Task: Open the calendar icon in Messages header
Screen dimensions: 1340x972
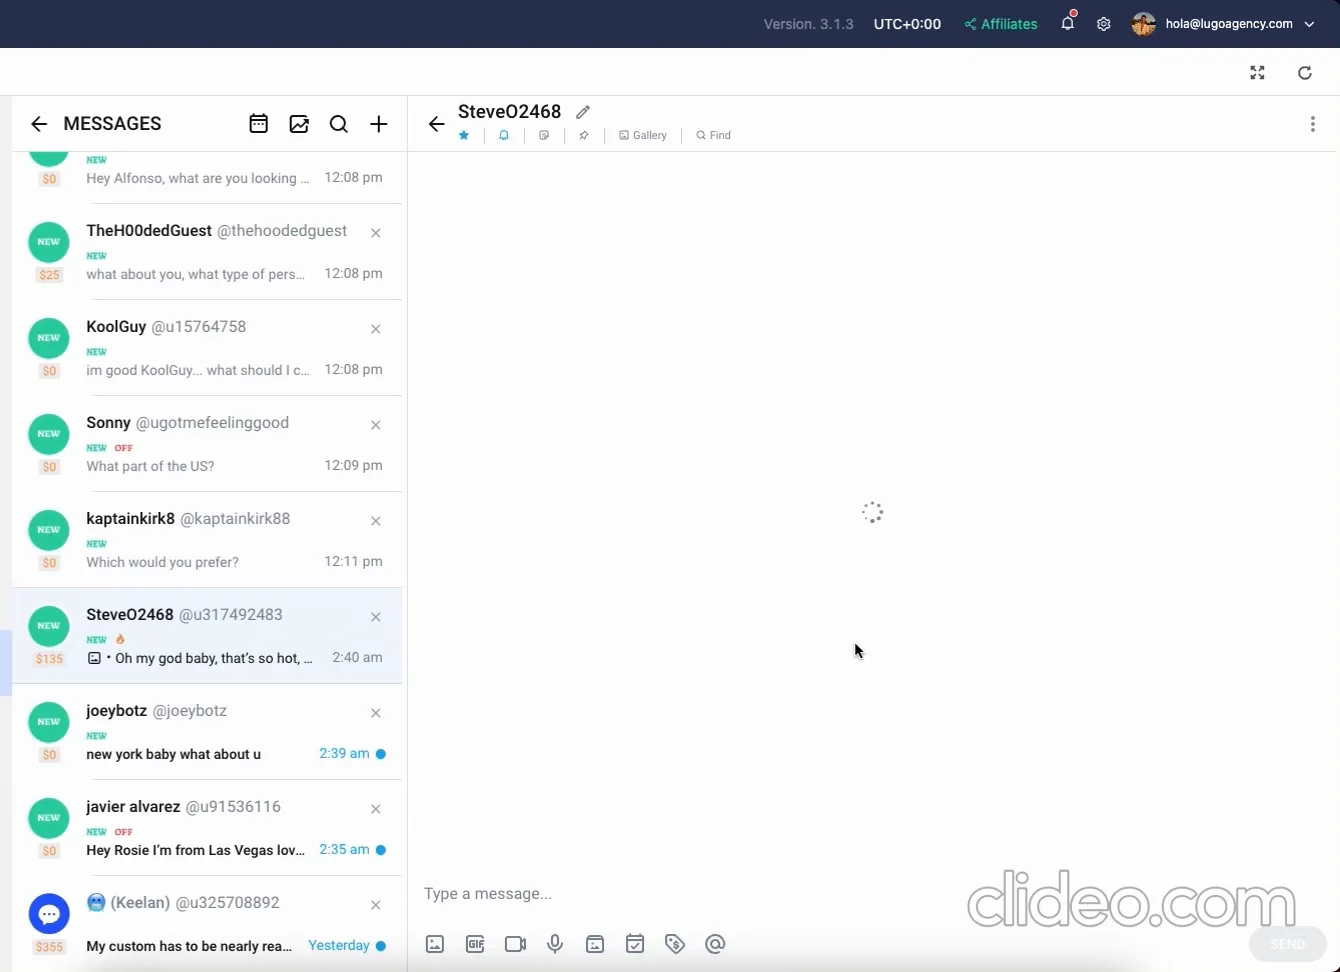Action: tap(258, 124)
